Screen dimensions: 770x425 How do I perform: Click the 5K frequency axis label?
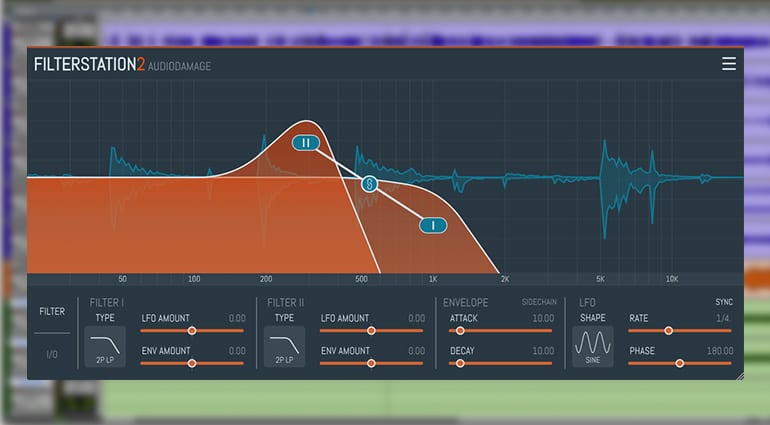point(600,279)
